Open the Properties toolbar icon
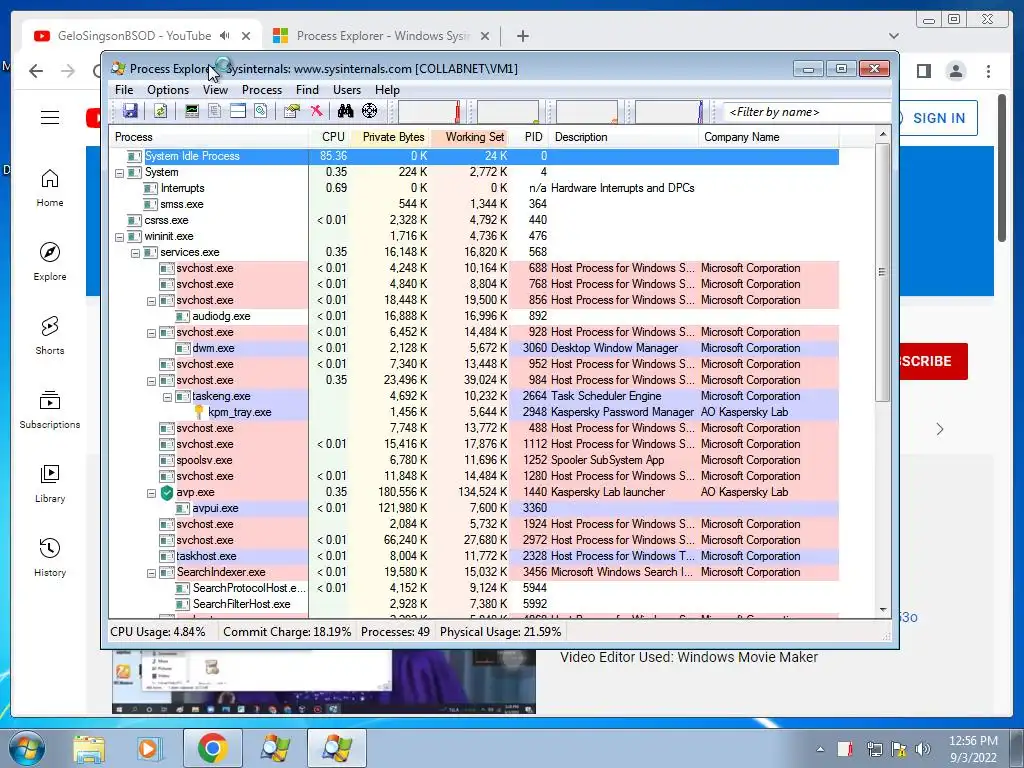 (x=292, y=111)
